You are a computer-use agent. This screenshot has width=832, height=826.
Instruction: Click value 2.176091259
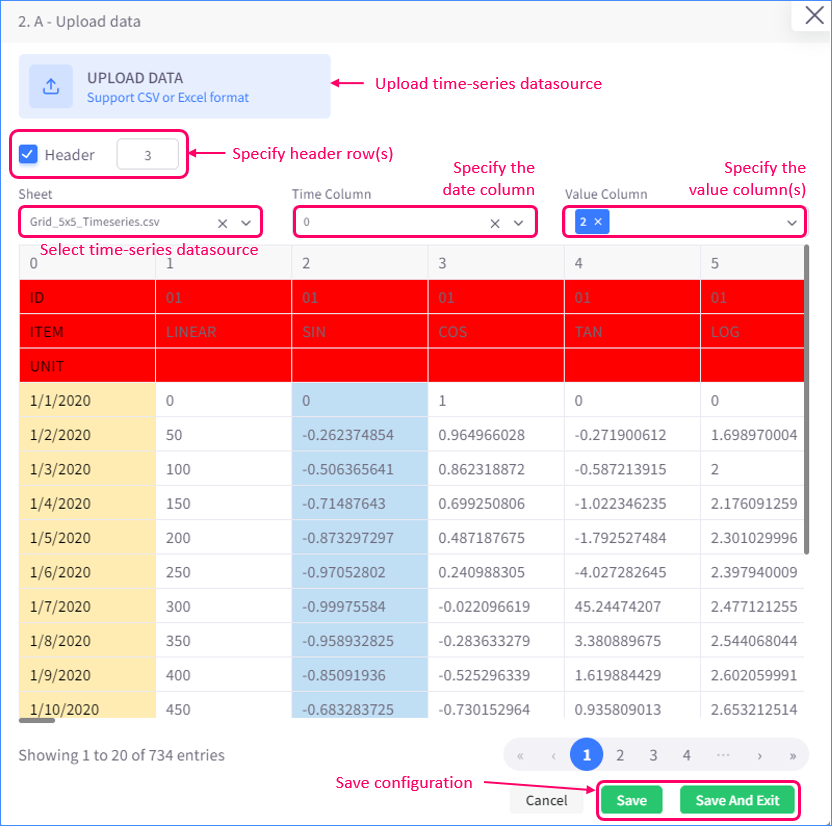pyautogui.click(x=754, y=503)
